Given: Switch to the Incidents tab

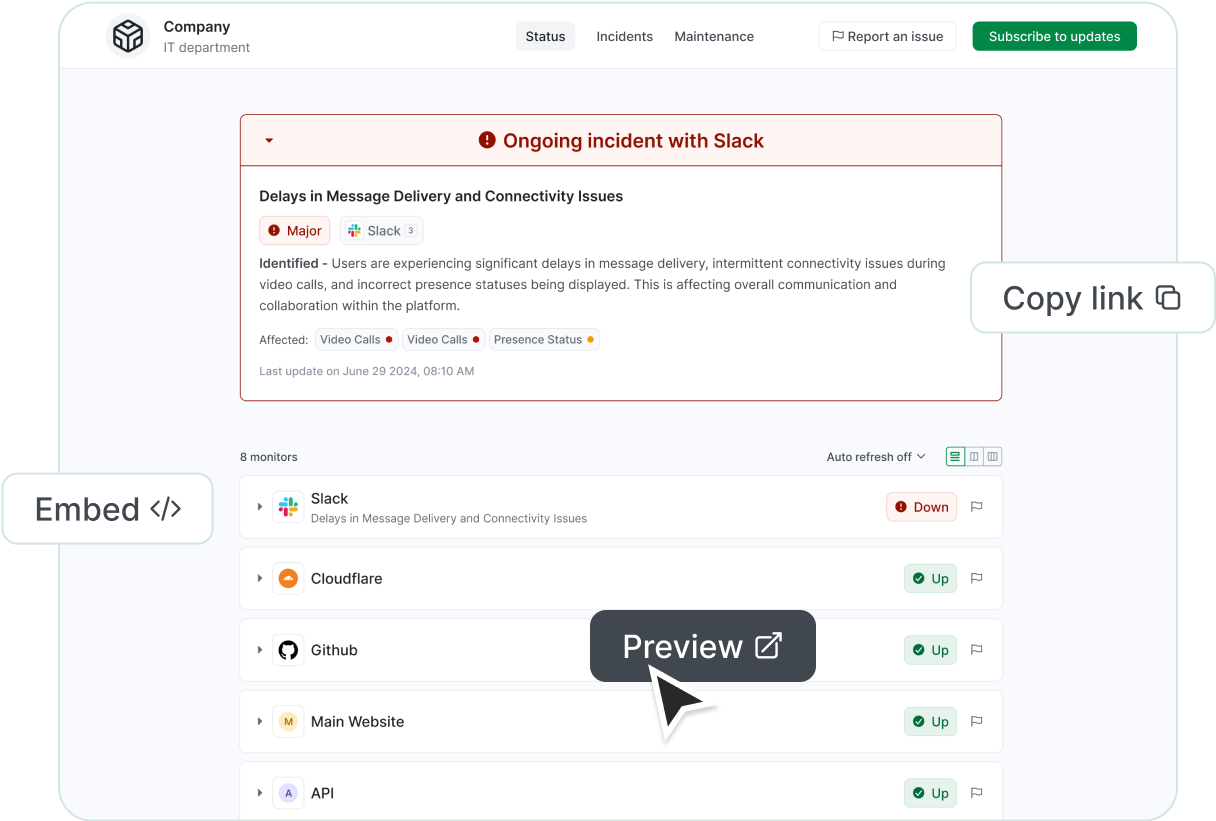Looking at the screenshot, I should (x=624, y=36).
